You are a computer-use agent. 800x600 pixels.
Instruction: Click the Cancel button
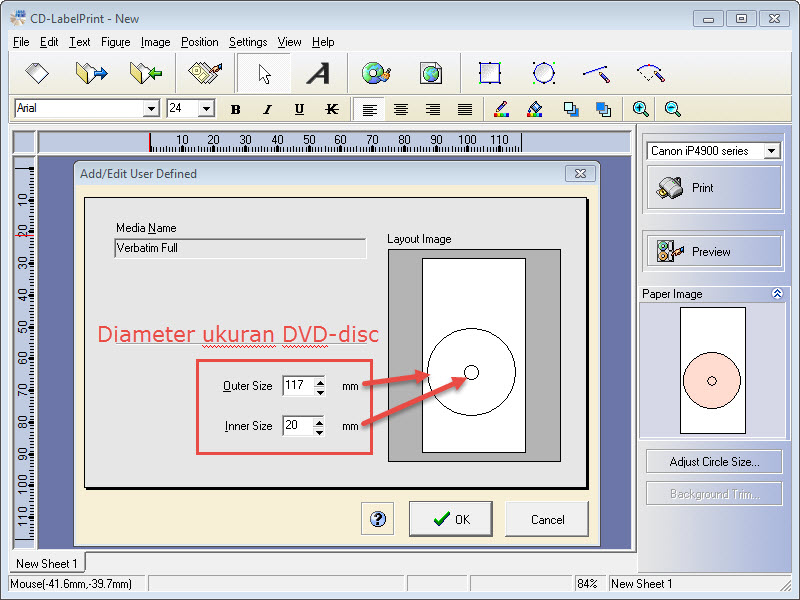pyautogui.click(x=547, y=519)
